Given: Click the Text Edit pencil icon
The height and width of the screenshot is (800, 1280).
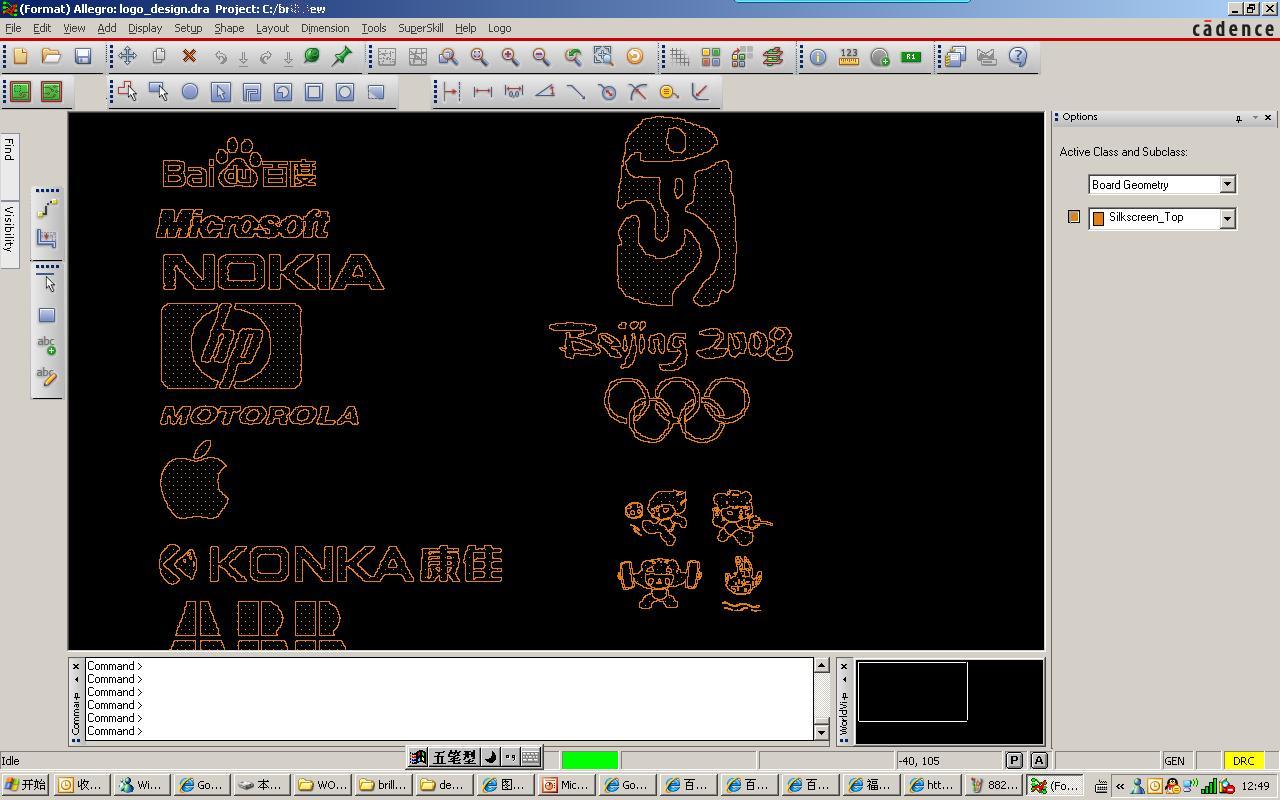Looking at the screenshot, I should (46, 376).
